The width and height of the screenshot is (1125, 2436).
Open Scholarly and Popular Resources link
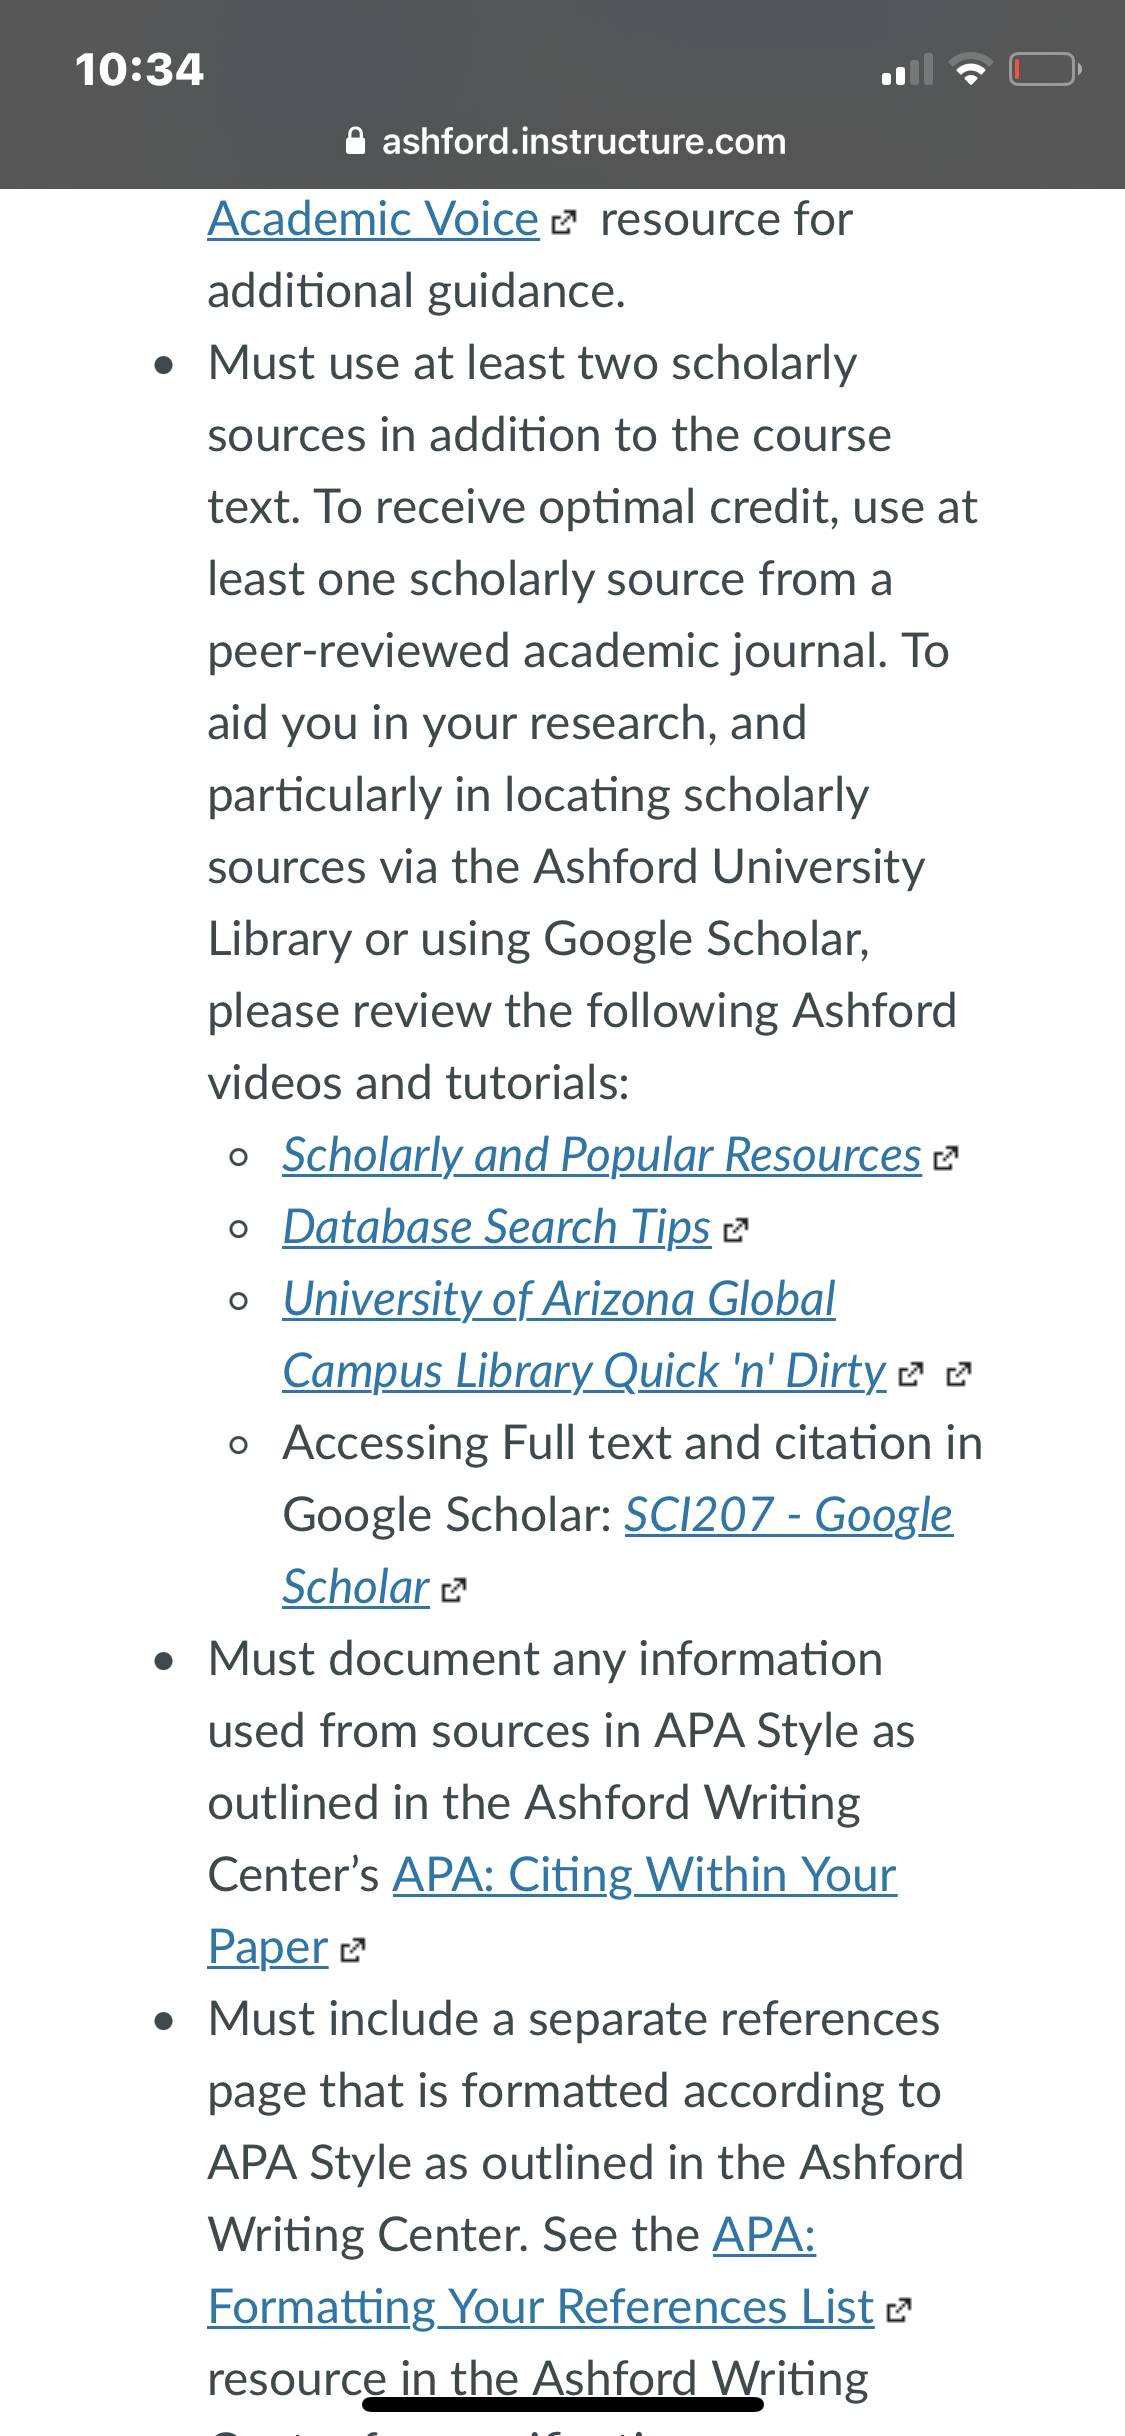click(602, 1155)
